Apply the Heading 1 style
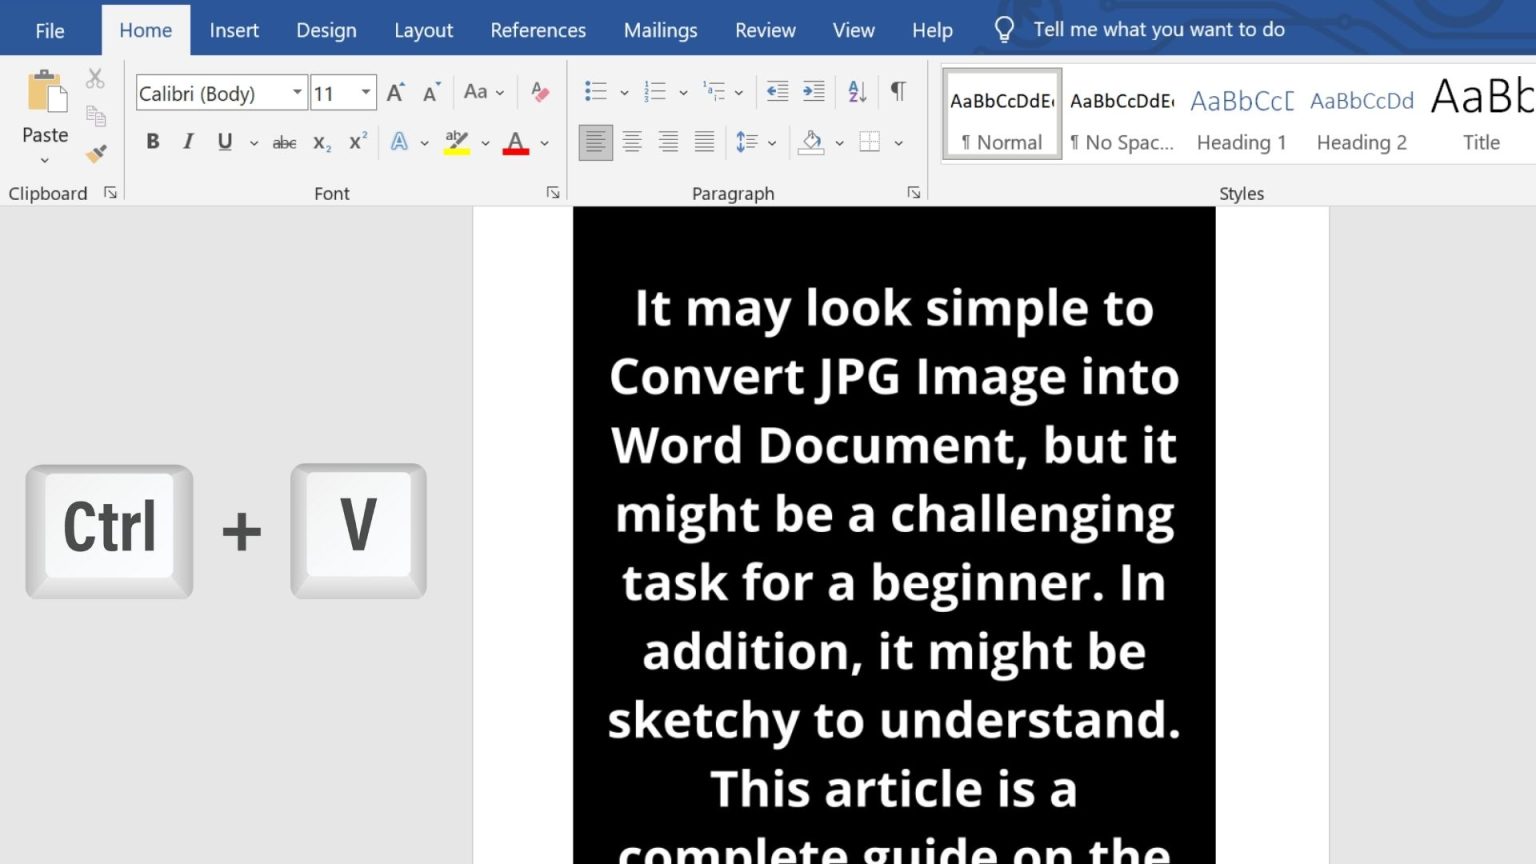The image size is (1536, 864). point(1242,114)
